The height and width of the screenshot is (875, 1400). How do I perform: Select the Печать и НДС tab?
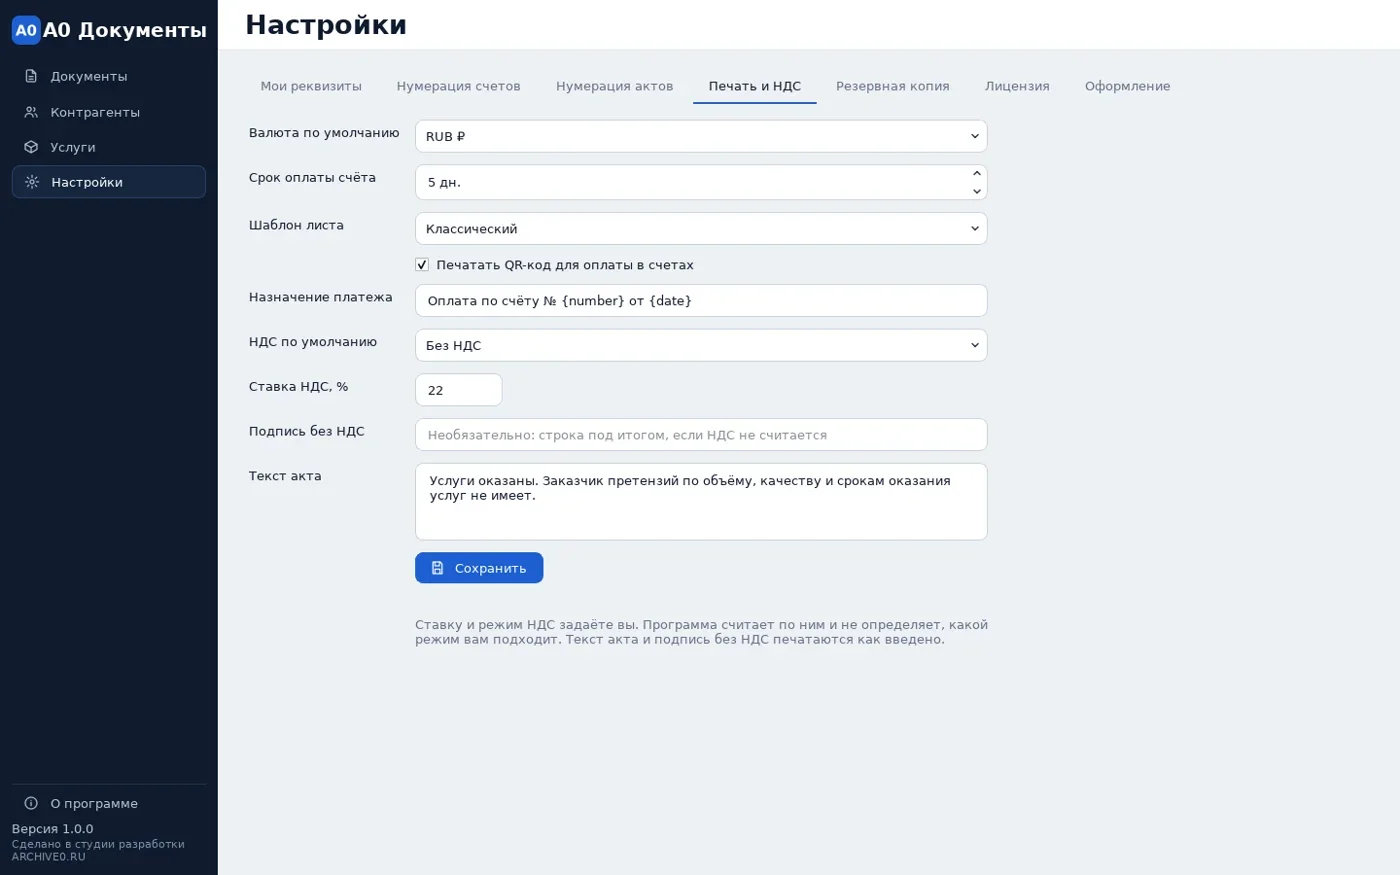pyautogui.click(x=755, y=86)
